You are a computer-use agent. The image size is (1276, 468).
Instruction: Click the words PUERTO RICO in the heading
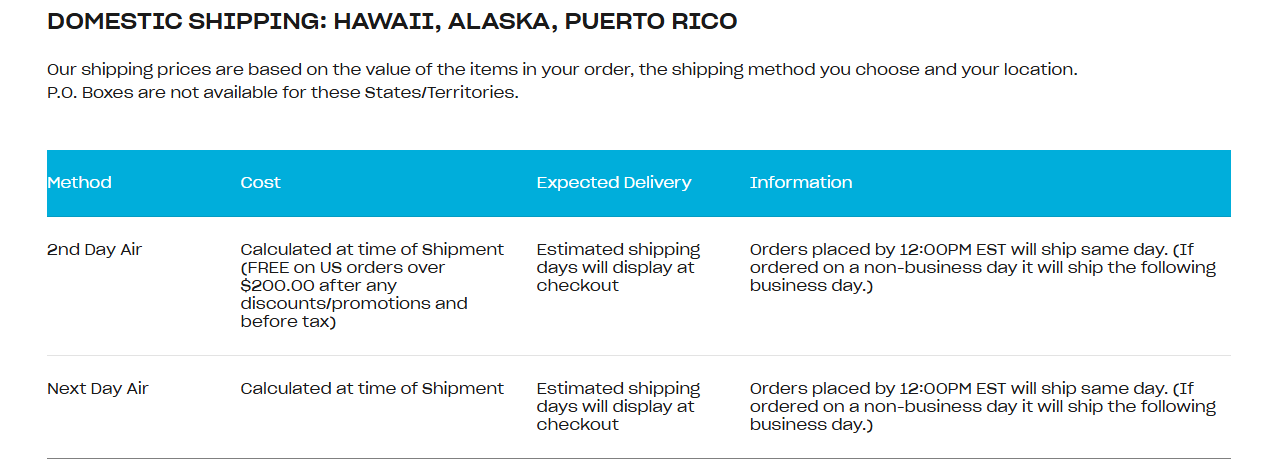[651, 21]
